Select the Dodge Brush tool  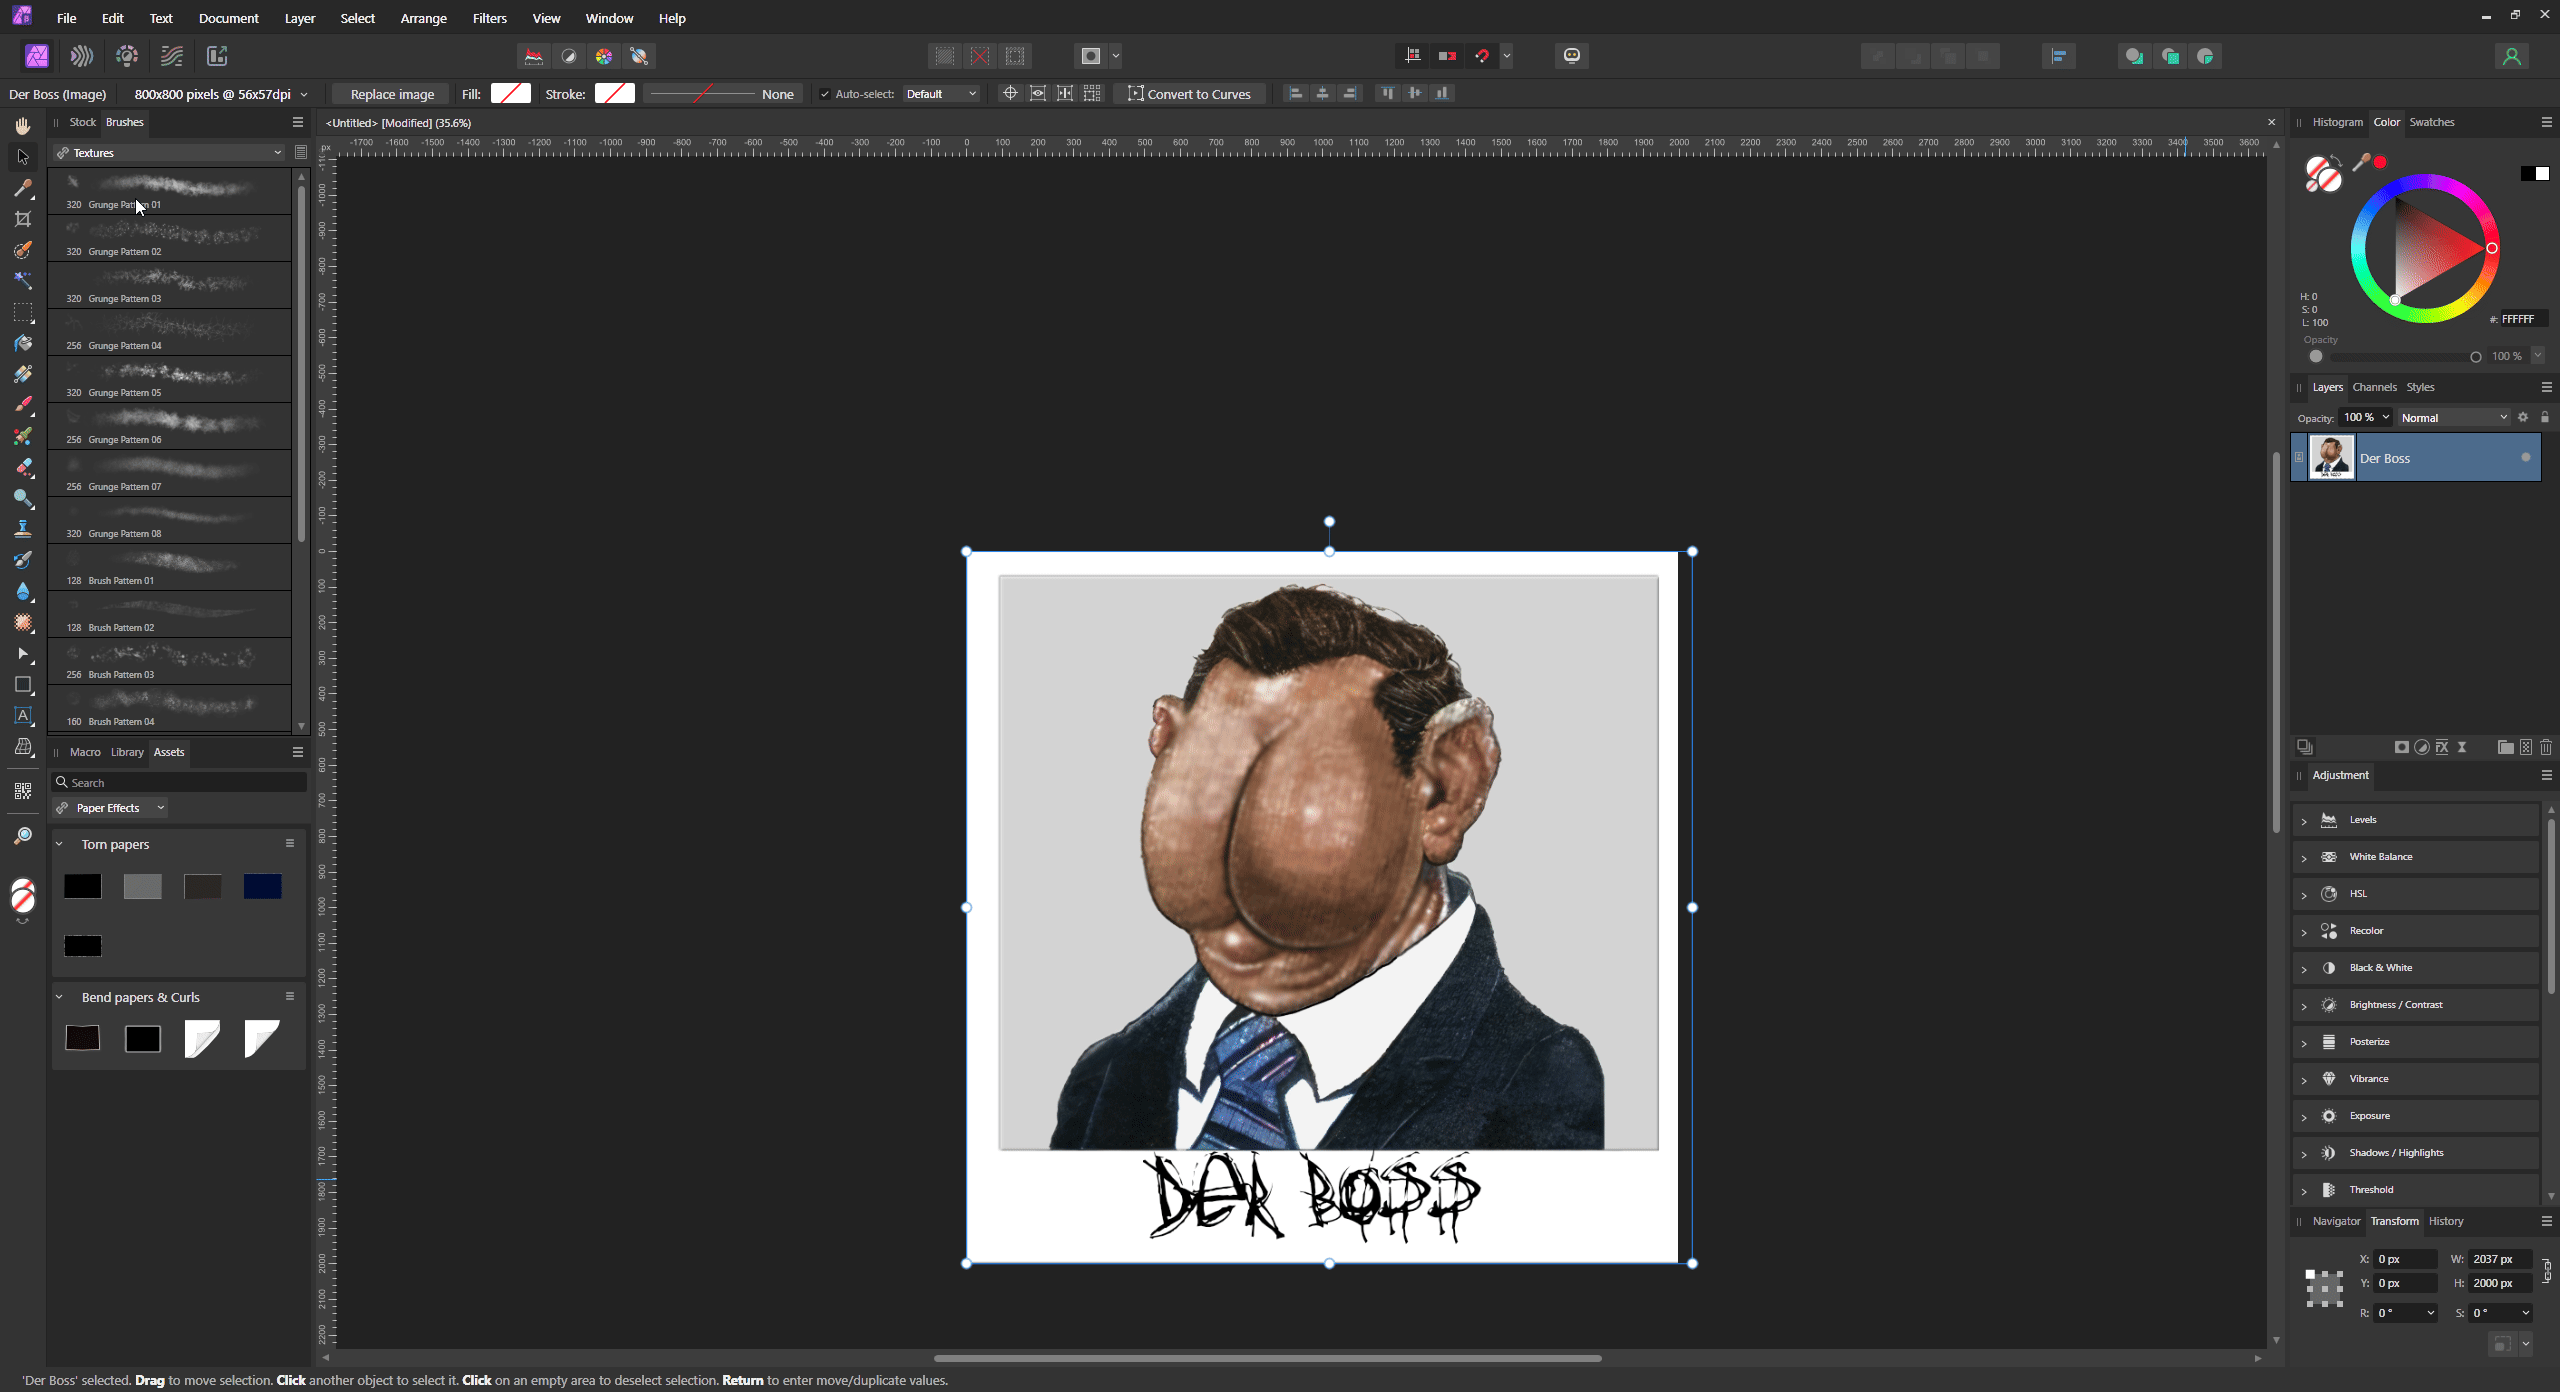pyautogui.click(x=22, y=498)
